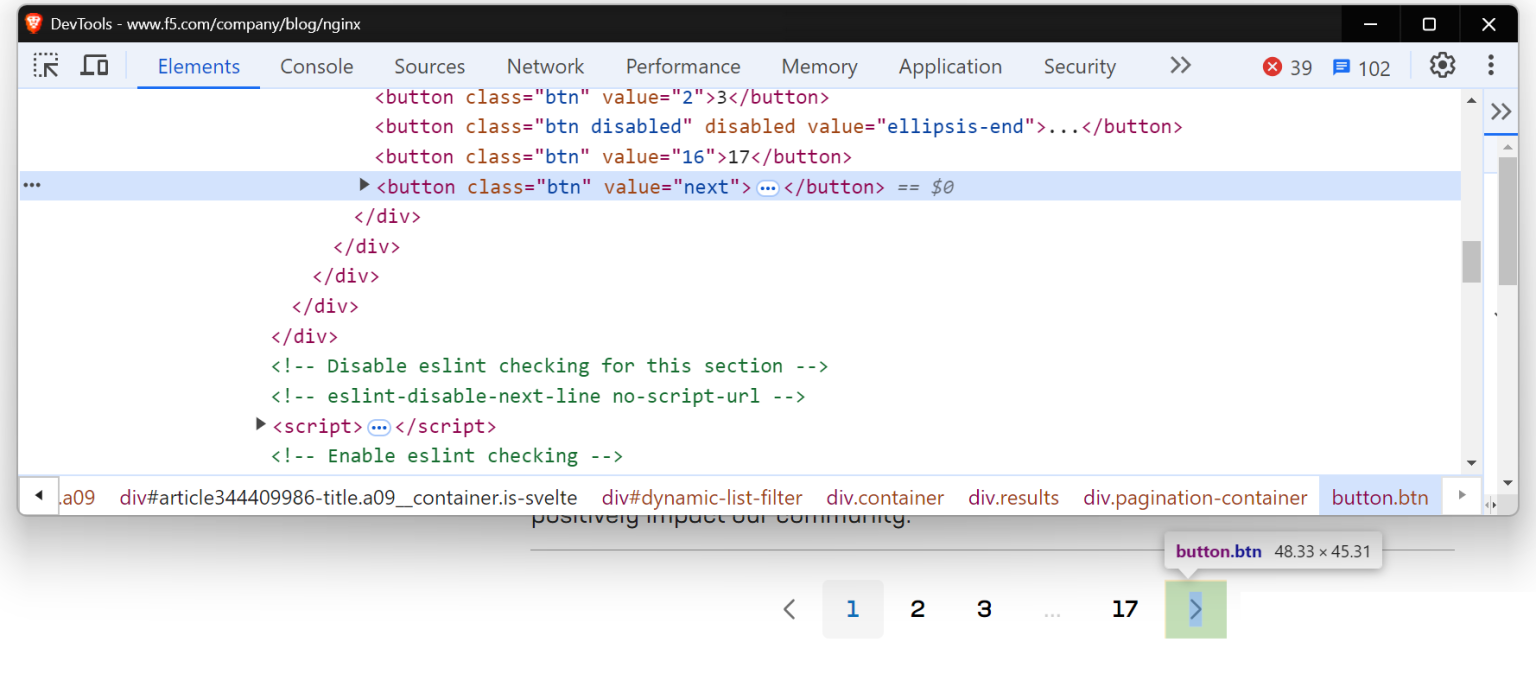The image size is (1536, 674).
Task: Click the Elements panel vertical scrollbar
Action: point(1471,260)
